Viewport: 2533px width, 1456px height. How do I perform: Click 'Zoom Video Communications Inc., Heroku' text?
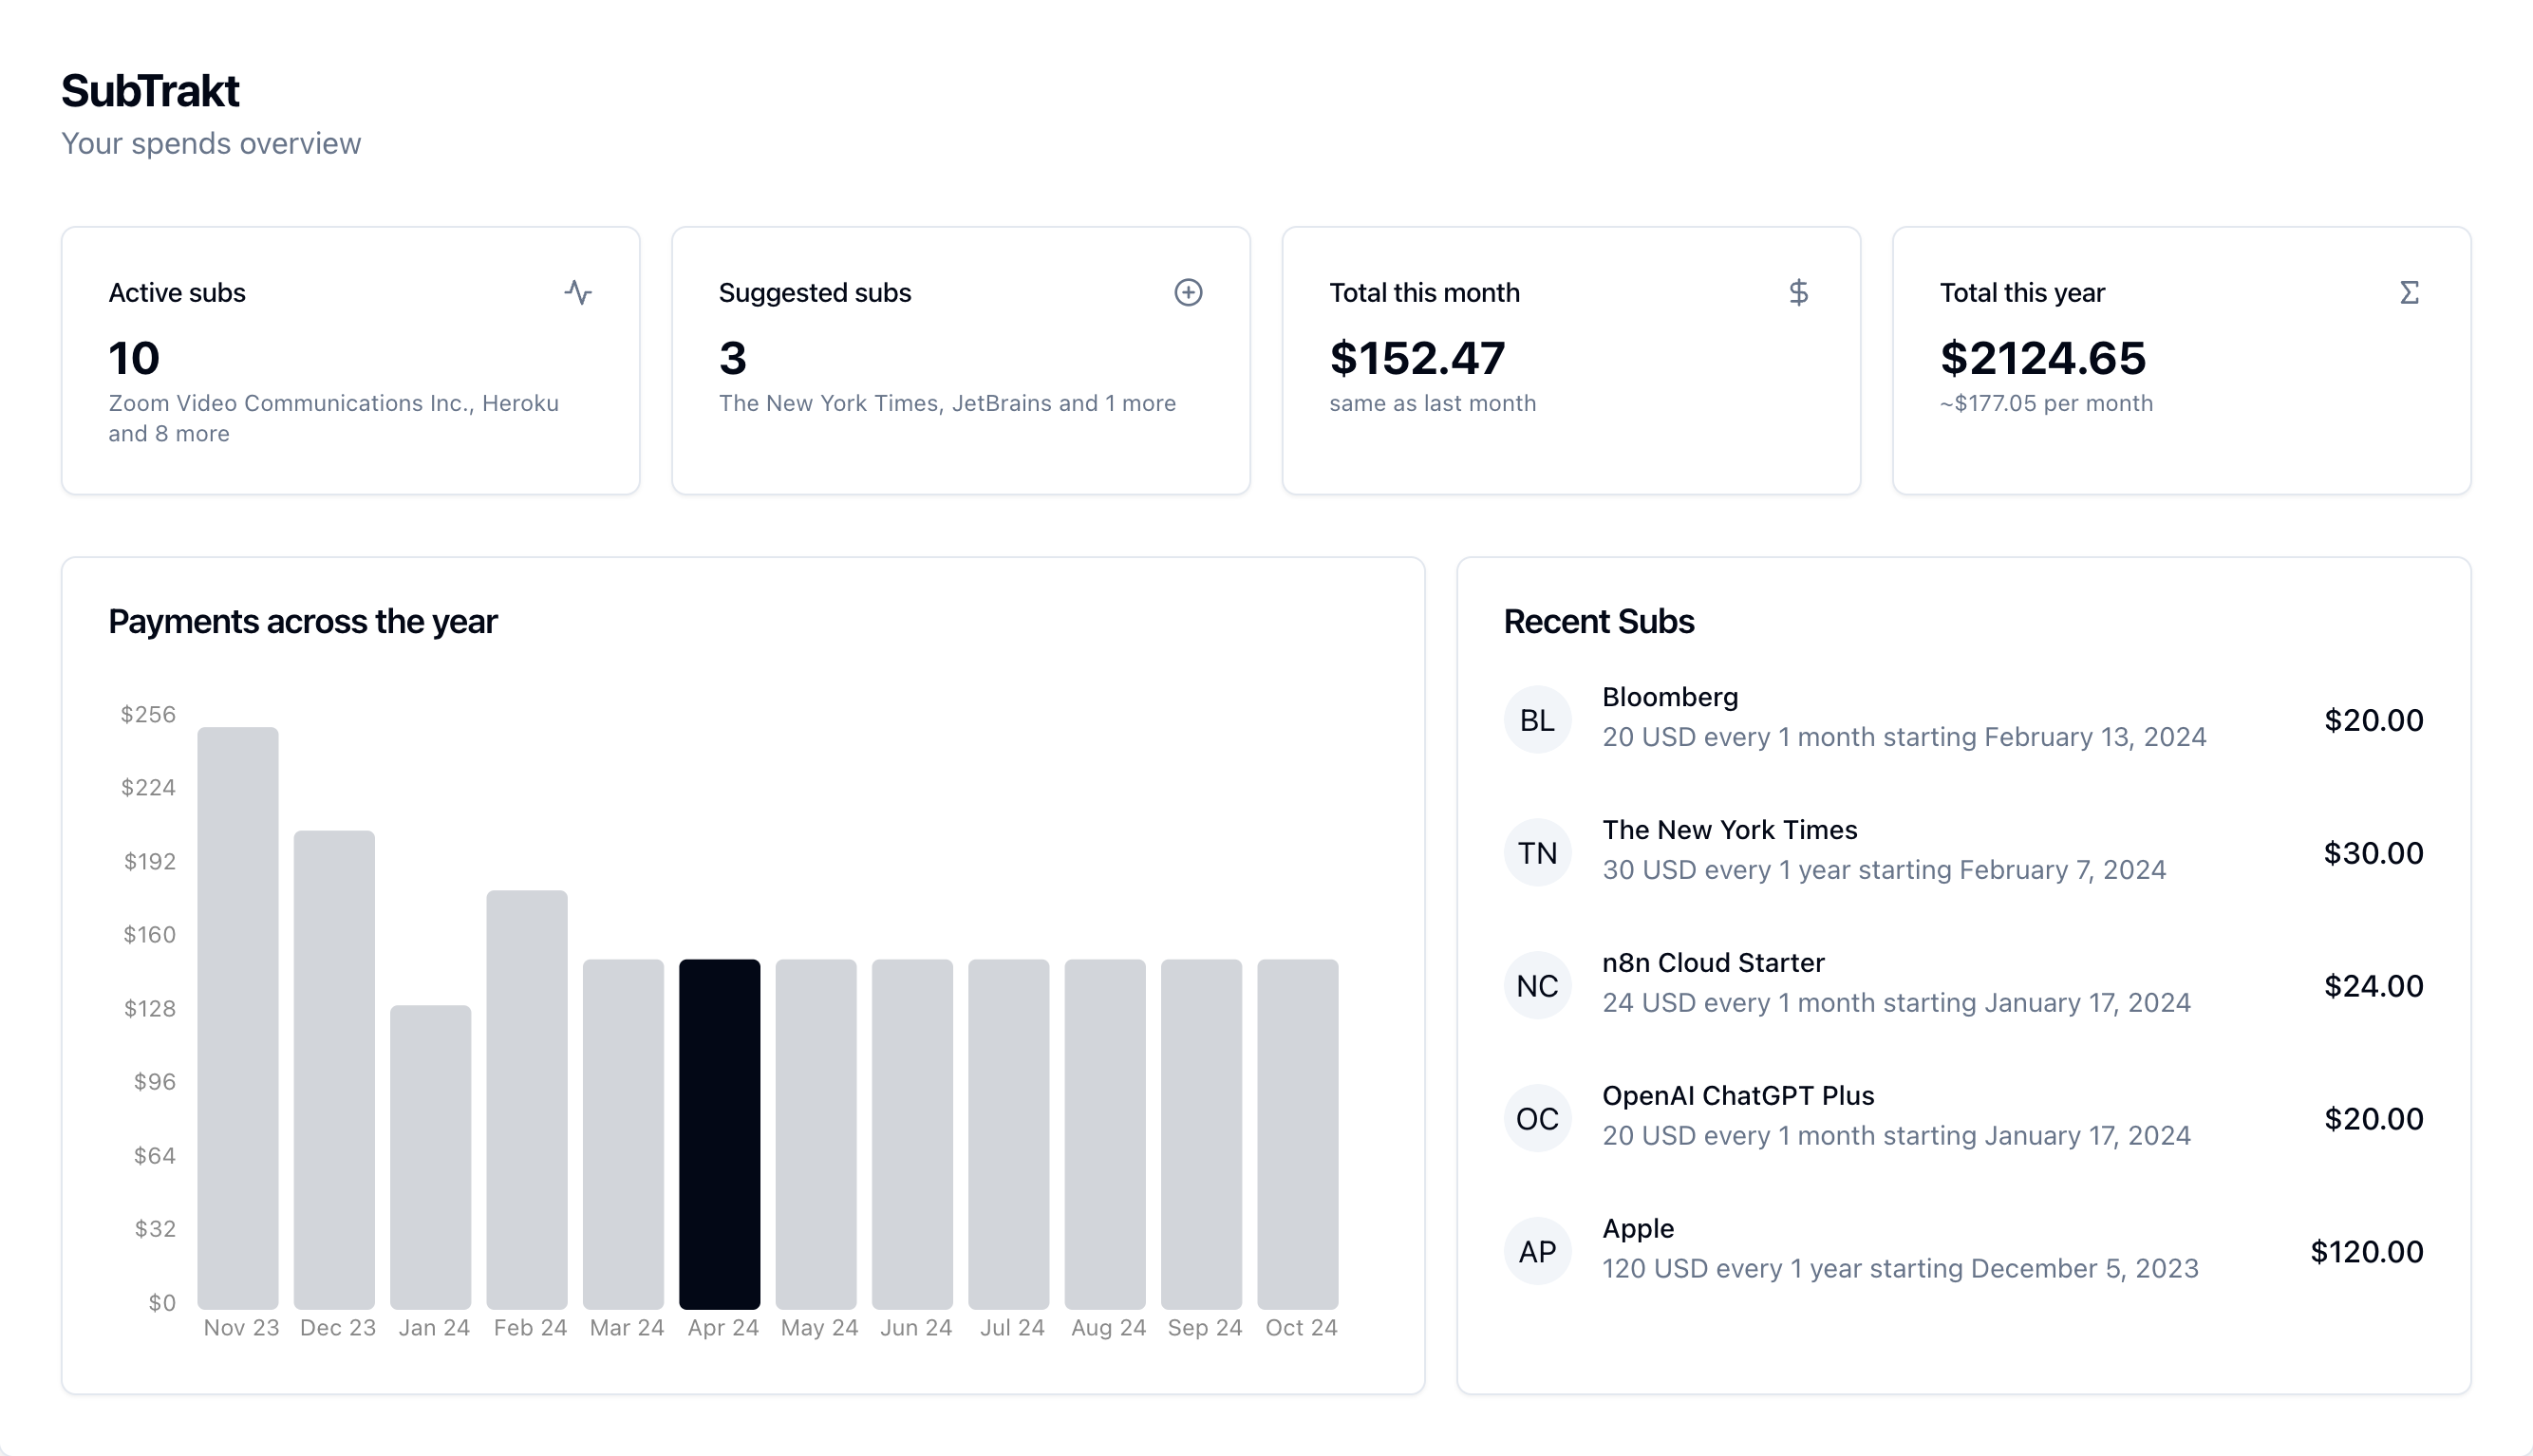click(x=333, y=404)
